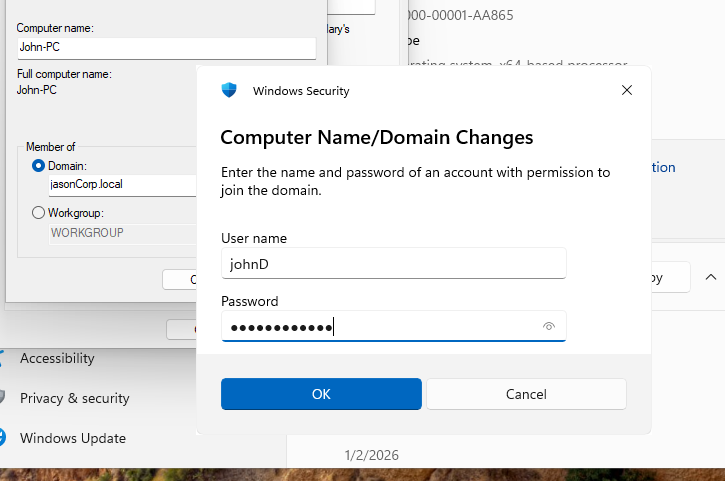Open Accessibility in Settings sidebar
Viewport: 725px width, 481px height.
pos(57,358)
